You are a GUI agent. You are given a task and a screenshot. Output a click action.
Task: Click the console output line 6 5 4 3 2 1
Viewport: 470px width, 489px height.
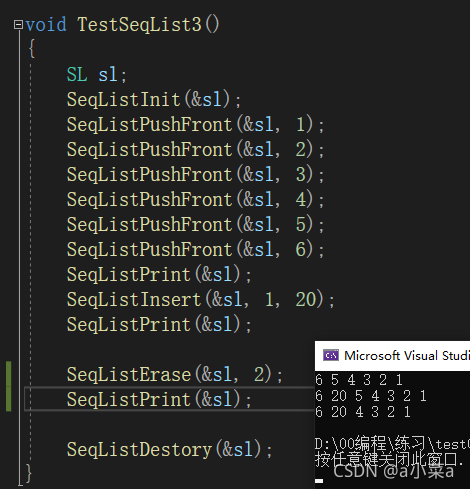359,380
